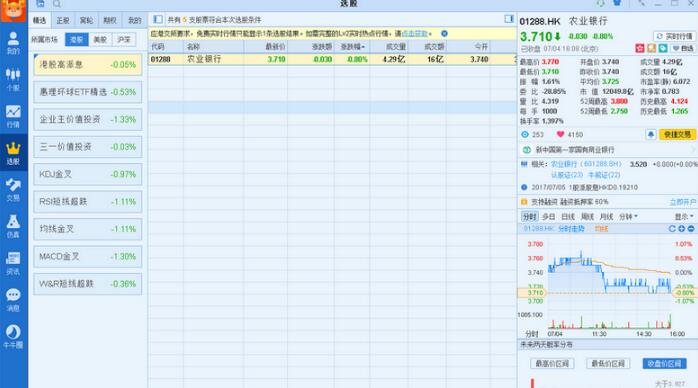Switch to the 精选 tab
Image resolution: width=698 pixels, height=388 pixels.
[x=40, y=20]
